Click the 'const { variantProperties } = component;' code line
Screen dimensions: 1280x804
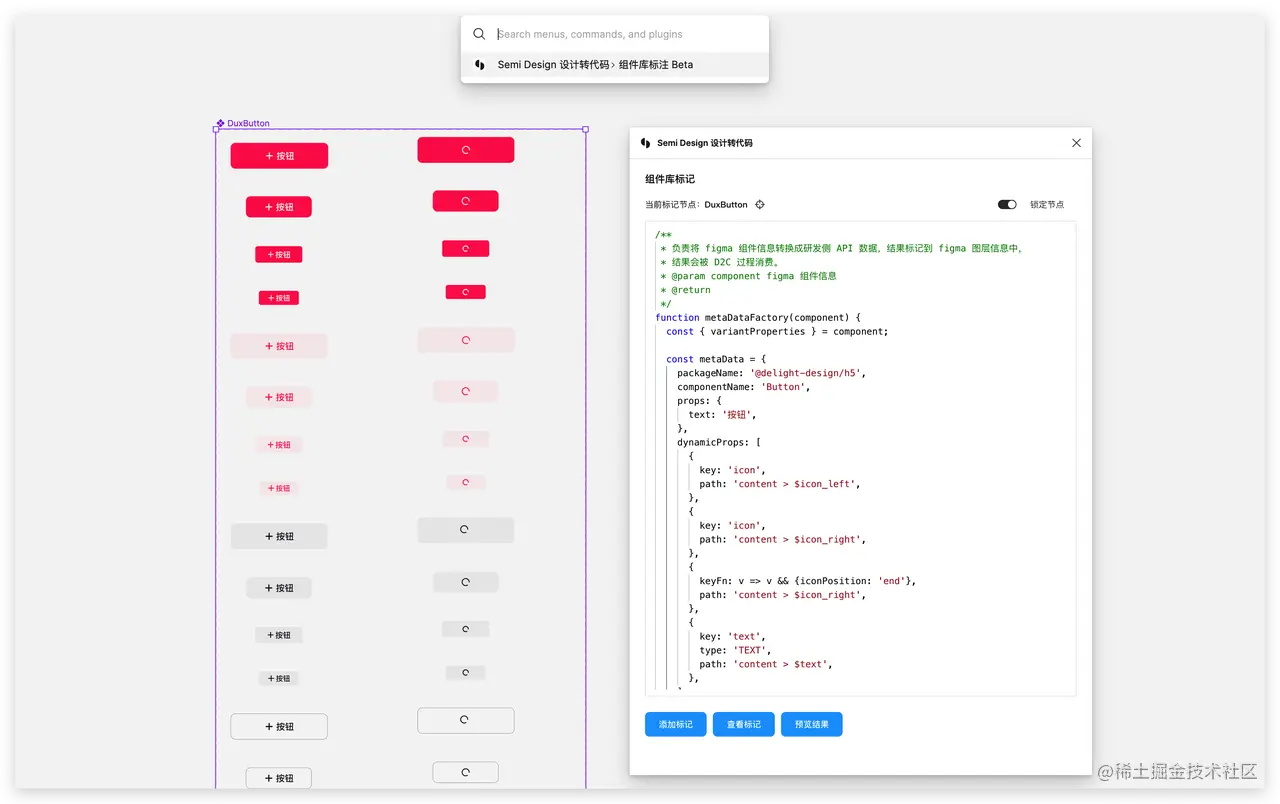click(777, 332)
